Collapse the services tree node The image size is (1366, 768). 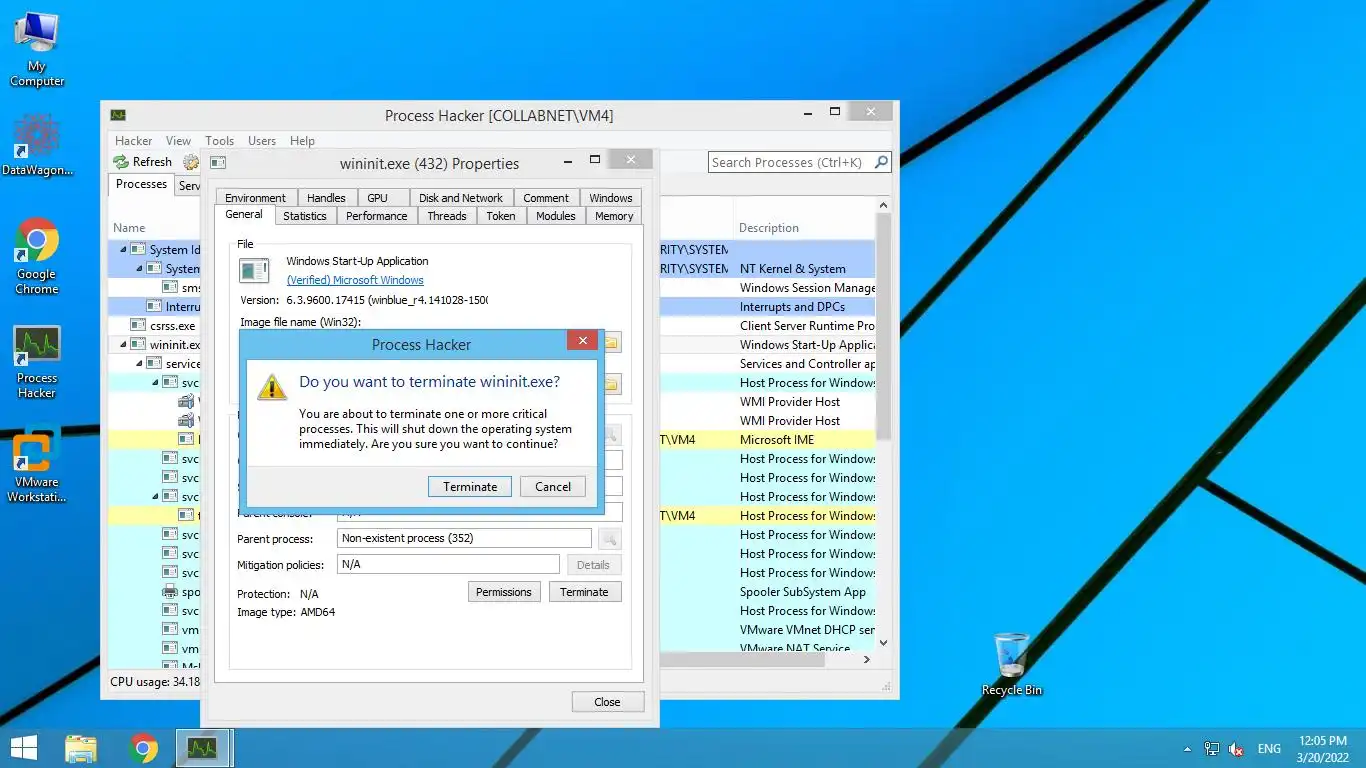point(140,364)
